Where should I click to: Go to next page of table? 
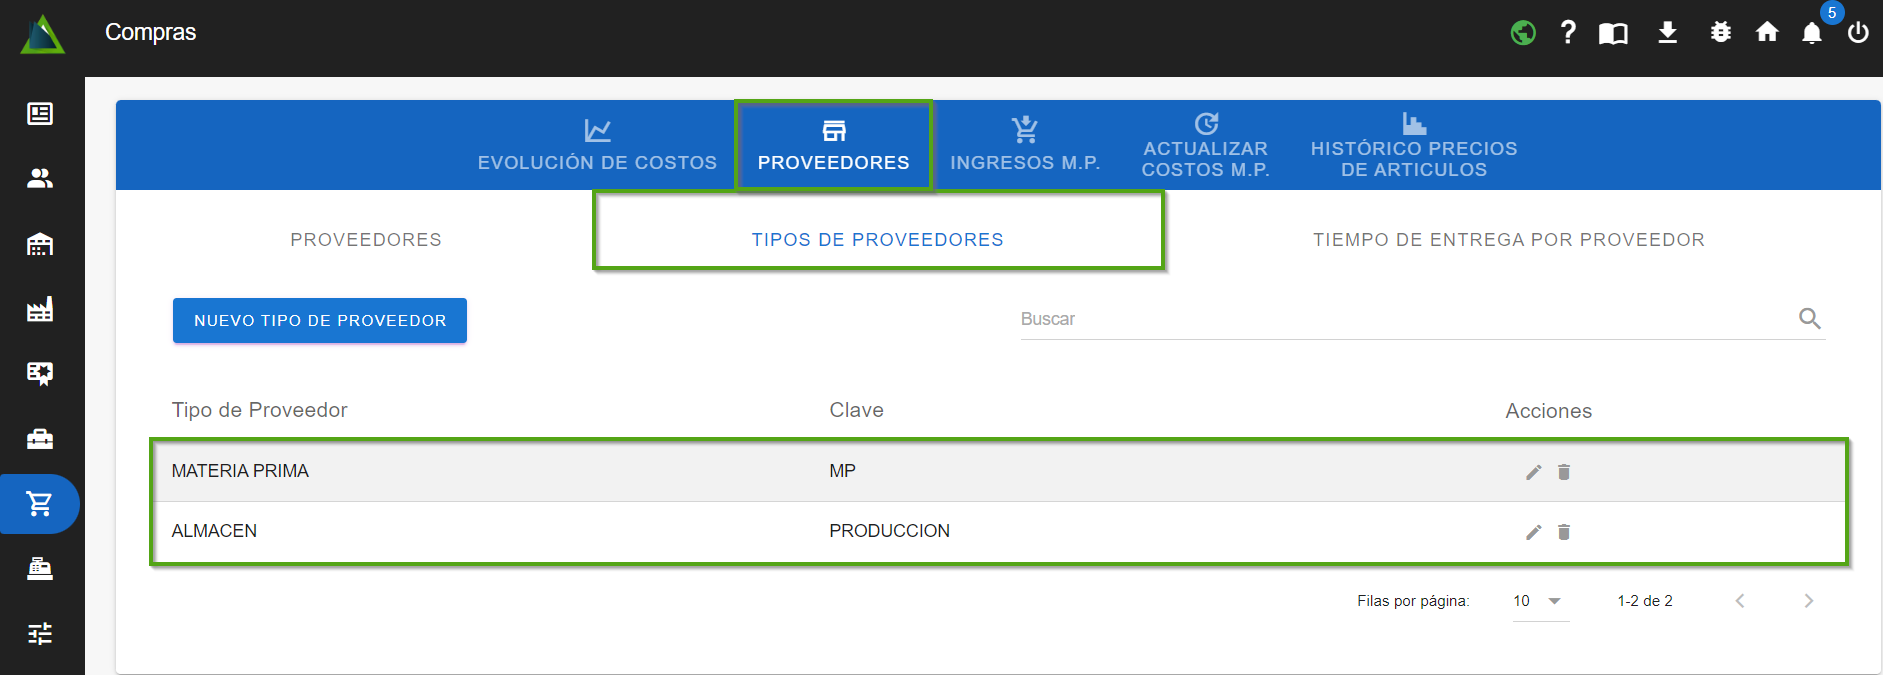click(1808, 601)
